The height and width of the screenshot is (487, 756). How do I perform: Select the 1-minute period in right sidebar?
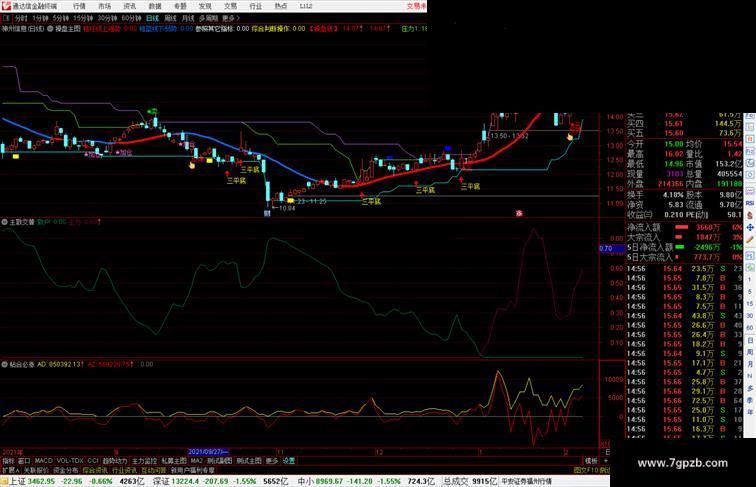tap(750, 280)
